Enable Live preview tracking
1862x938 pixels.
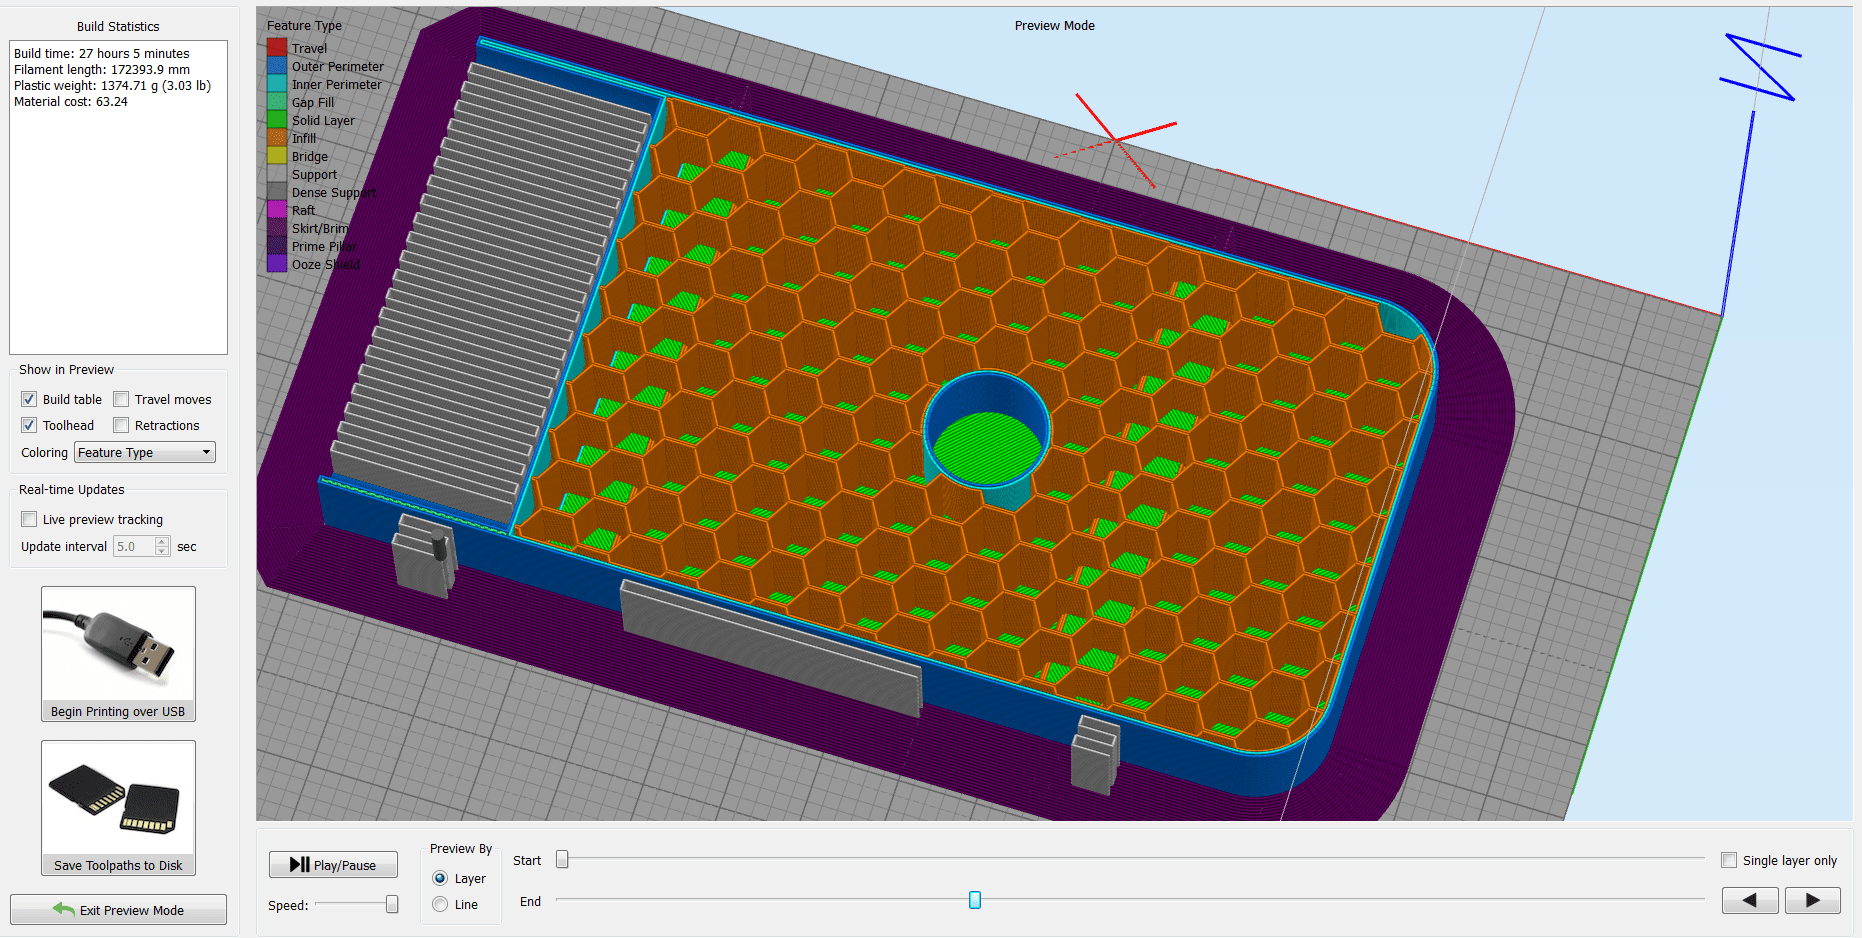(28, 518)
